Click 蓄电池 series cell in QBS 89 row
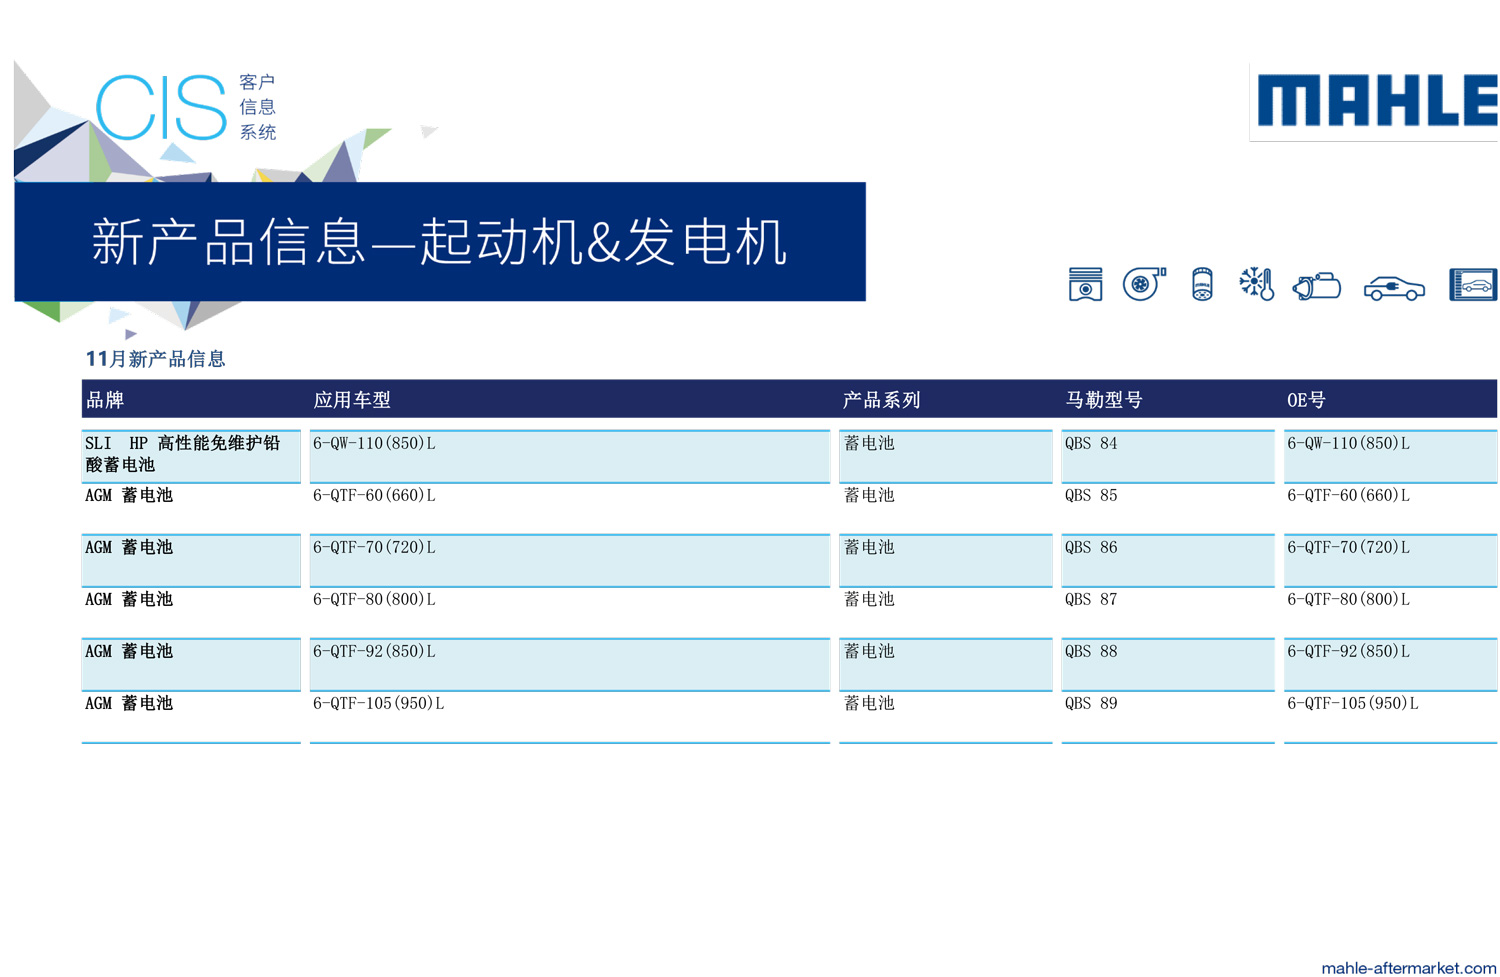This screenshot has width=1500, height=977. pyautogui.click(x=945, y=716)
